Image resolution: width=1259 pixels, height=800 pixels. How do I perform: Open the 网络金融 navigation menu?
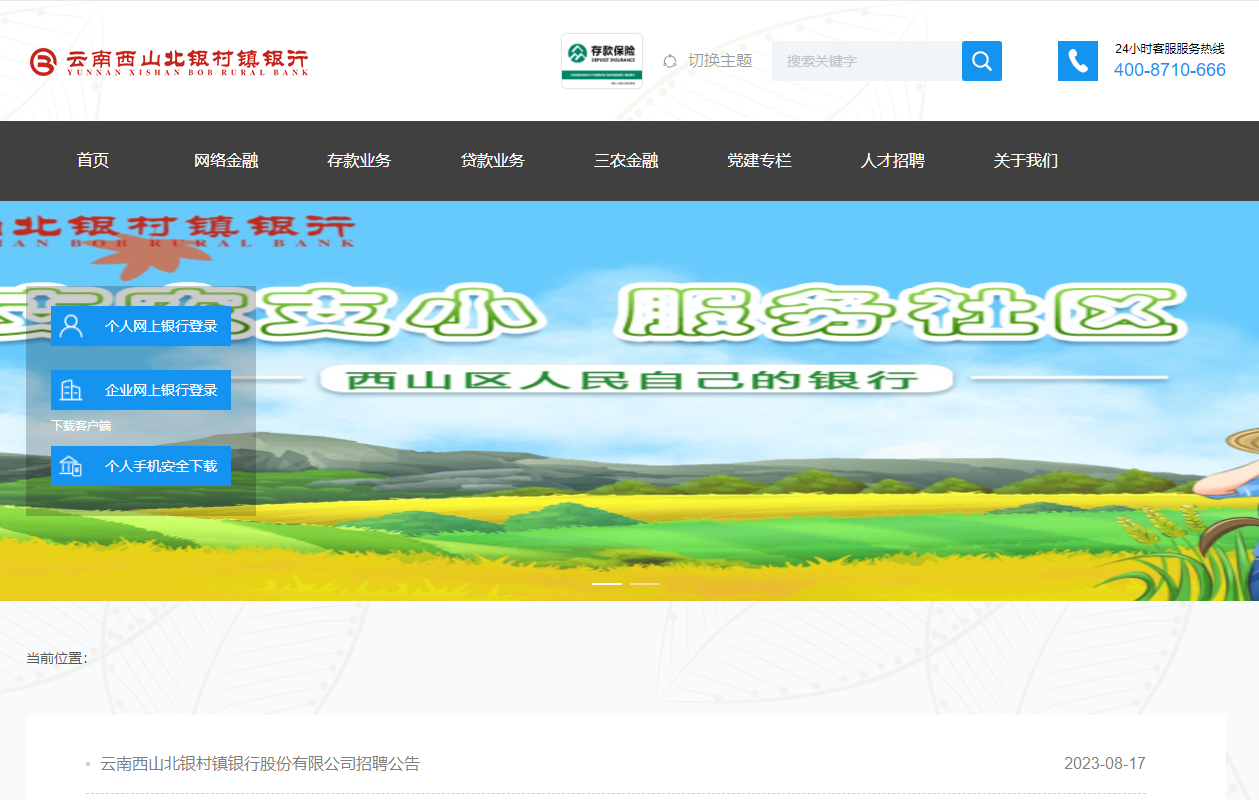tap(226, 161)
